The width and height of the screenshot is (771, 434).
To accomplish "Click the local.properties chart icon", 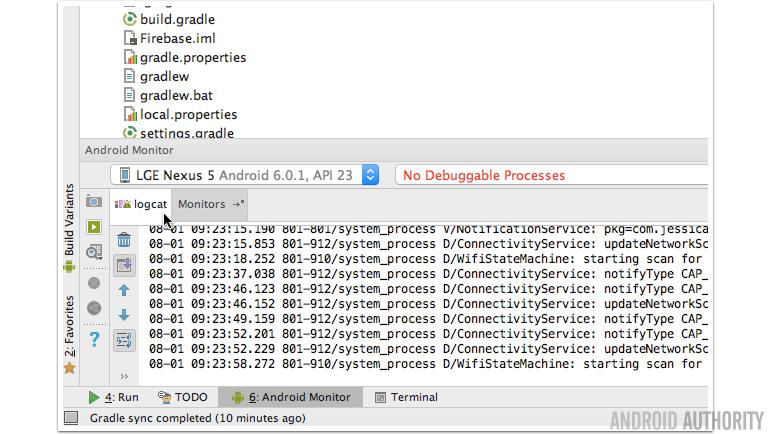I will pyautogui.click(x=130, y=115).
